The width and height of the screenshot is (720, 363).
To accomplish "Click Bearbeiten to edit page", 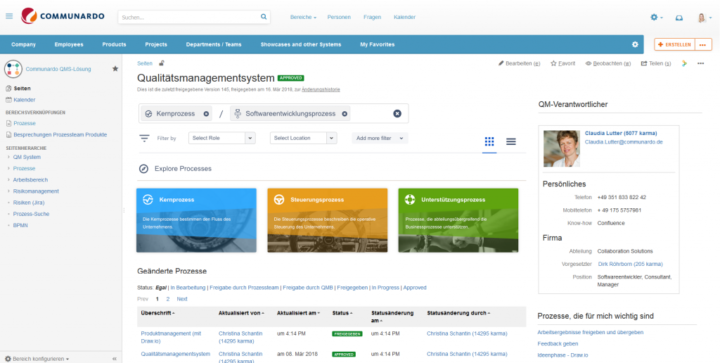I will click(519, 63).
